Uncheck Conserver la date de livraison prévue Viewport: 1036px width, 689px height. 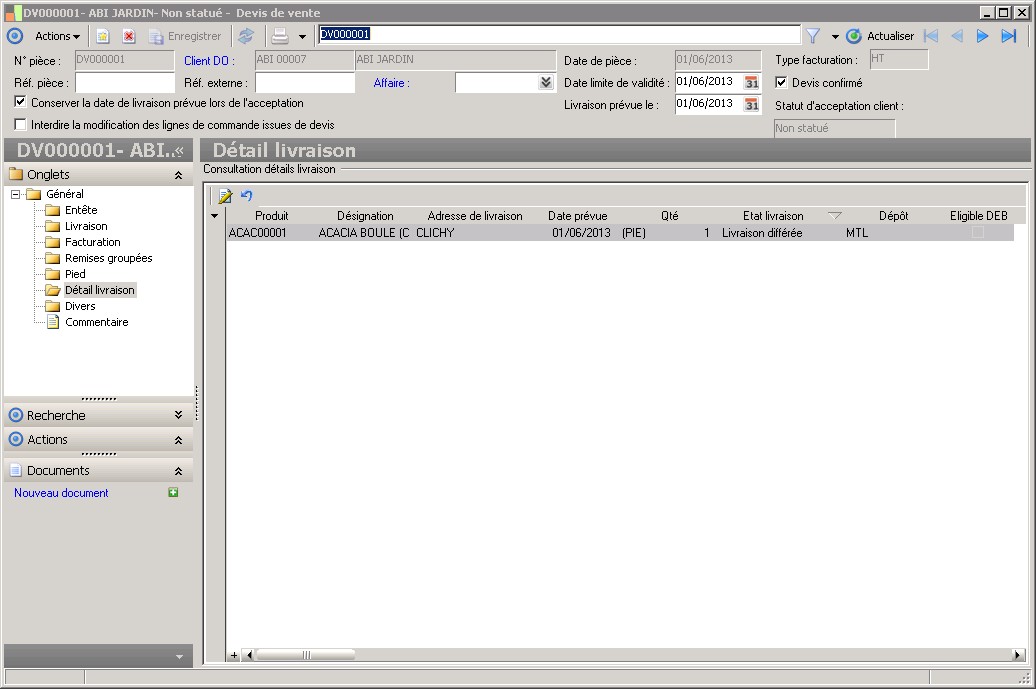[x=21, y=102]
